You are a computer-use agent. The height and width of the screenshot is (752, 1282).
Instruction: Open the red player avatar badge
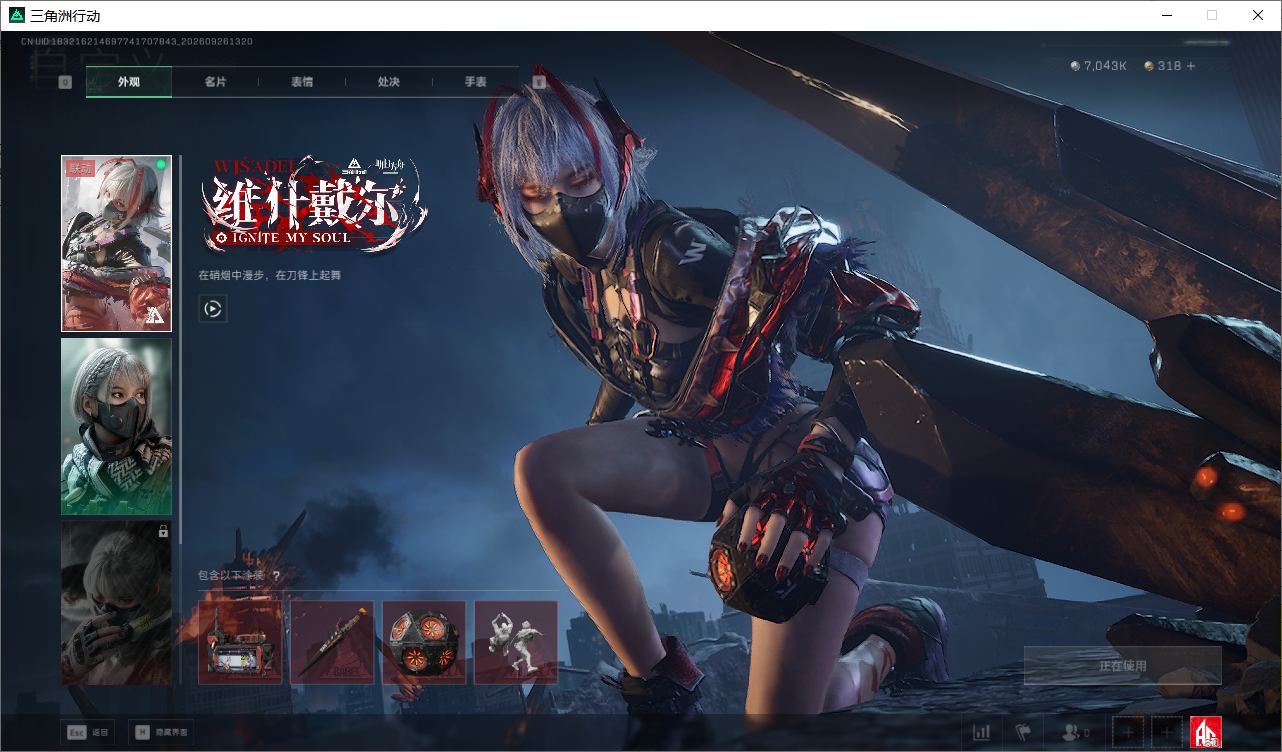coord(1207,733)
